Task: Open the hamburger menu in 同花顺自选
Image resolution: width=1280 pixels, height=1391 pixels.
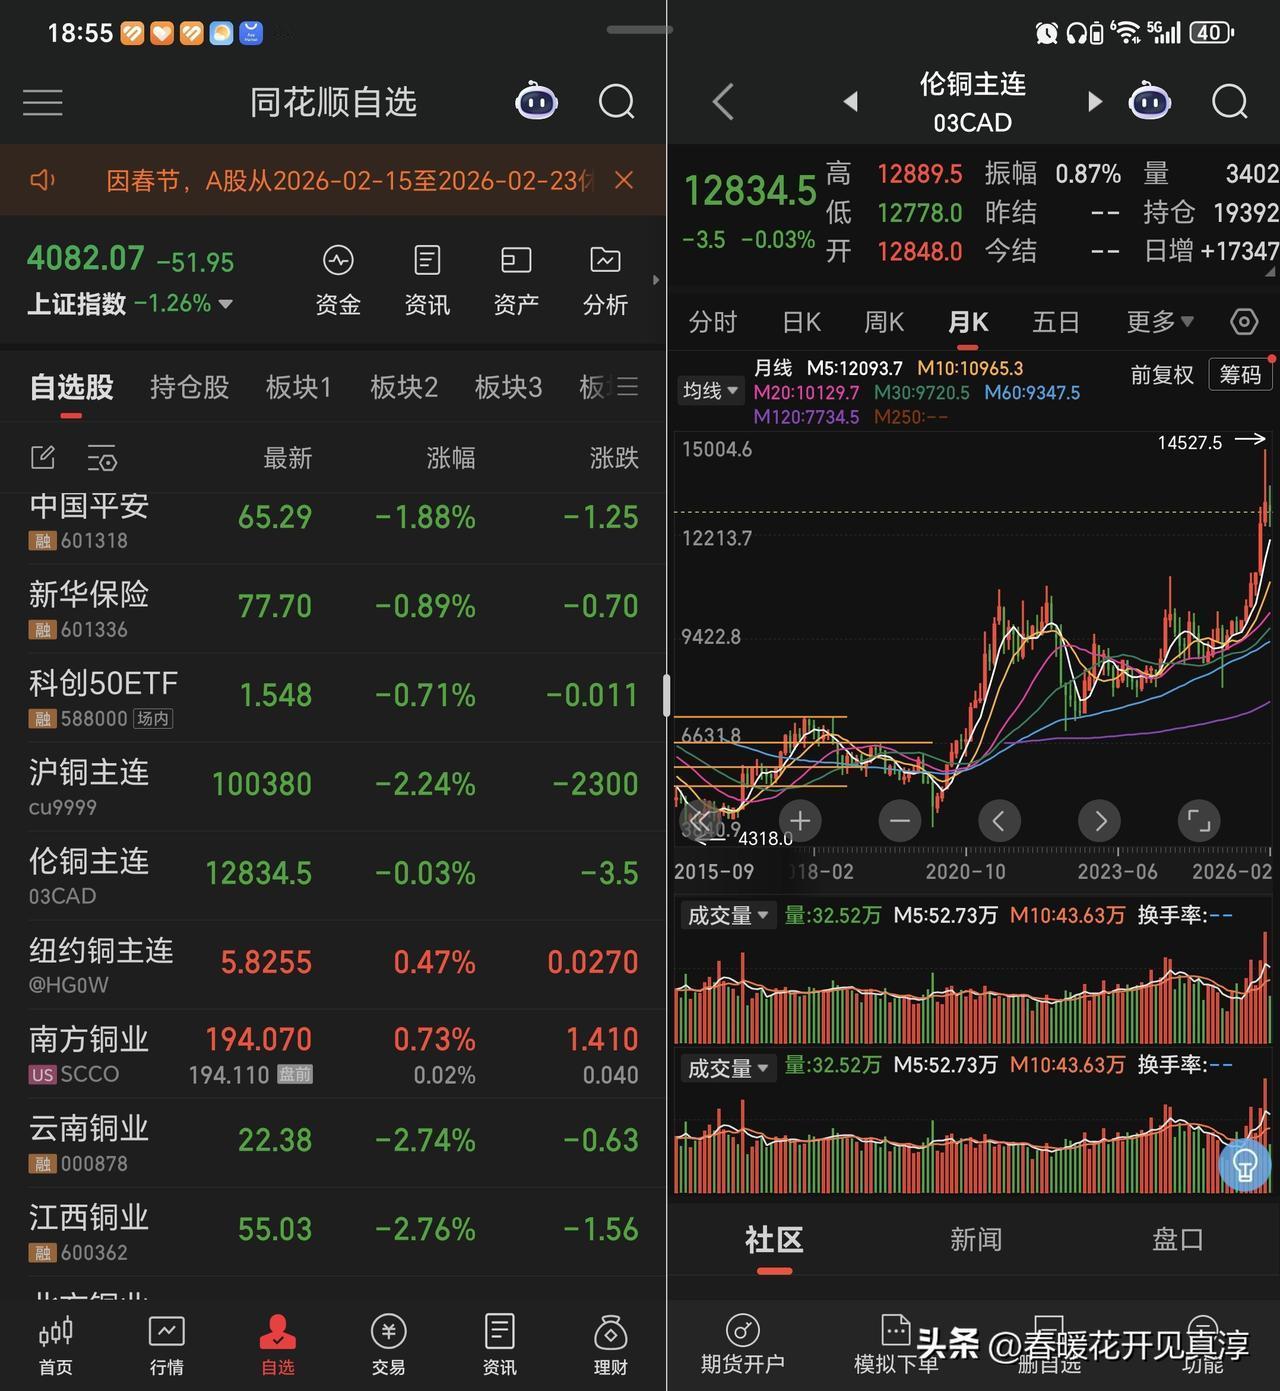Action: pos(43,102)
